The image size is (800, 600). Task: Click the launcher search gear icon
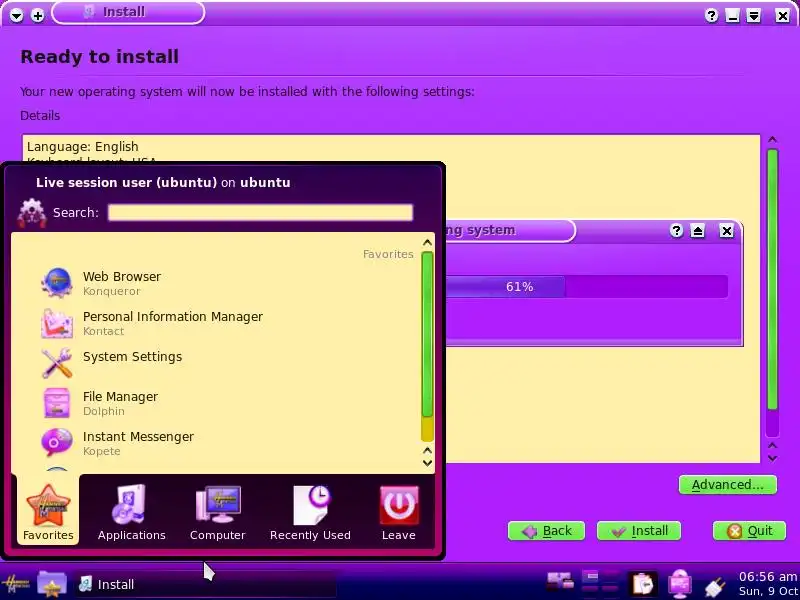(32, 213)
